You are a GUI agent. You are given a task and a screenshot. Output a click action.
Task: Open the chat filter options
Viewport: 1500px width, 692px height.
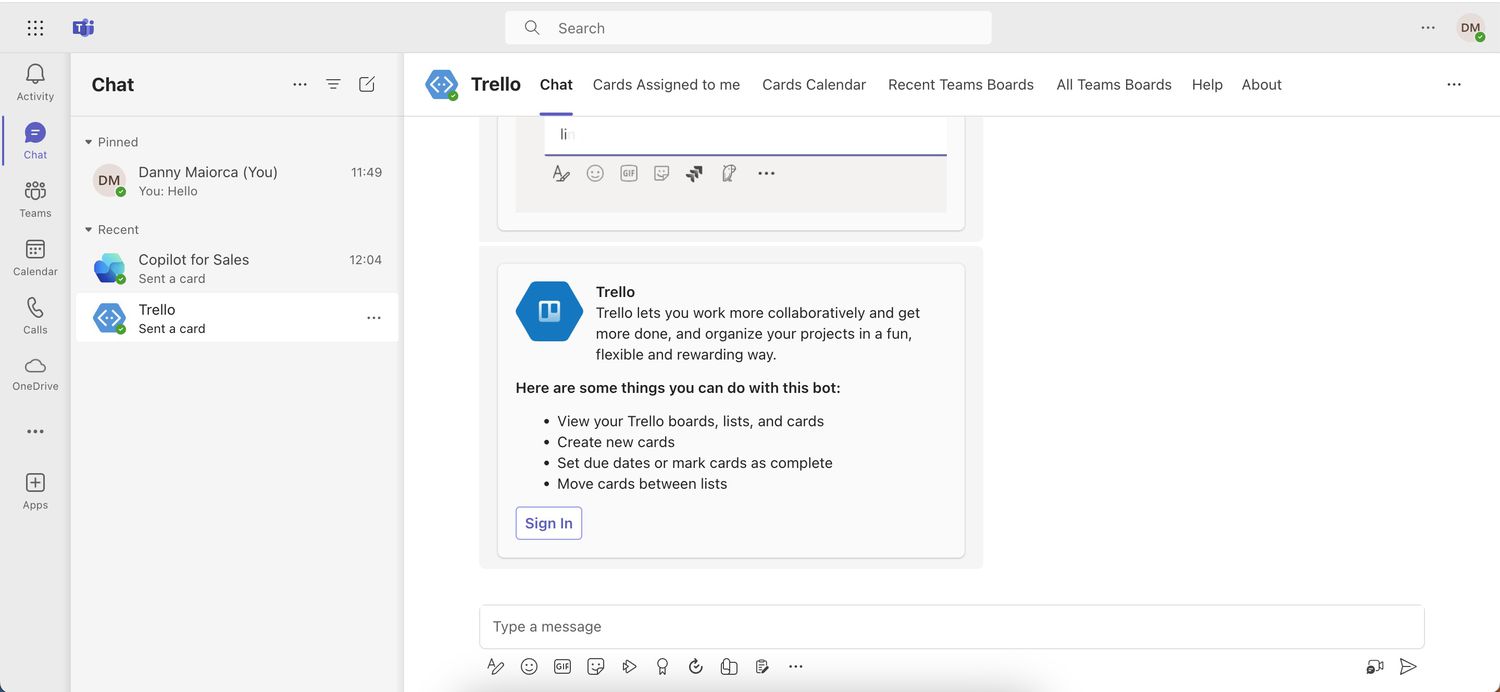tap(333, 85)
